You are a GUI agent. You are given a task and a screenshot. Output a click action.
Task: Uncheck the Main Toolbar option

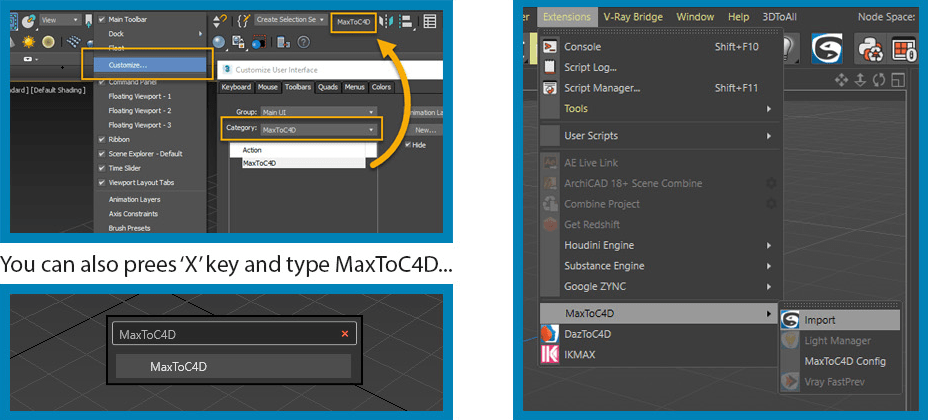point(102,20)
